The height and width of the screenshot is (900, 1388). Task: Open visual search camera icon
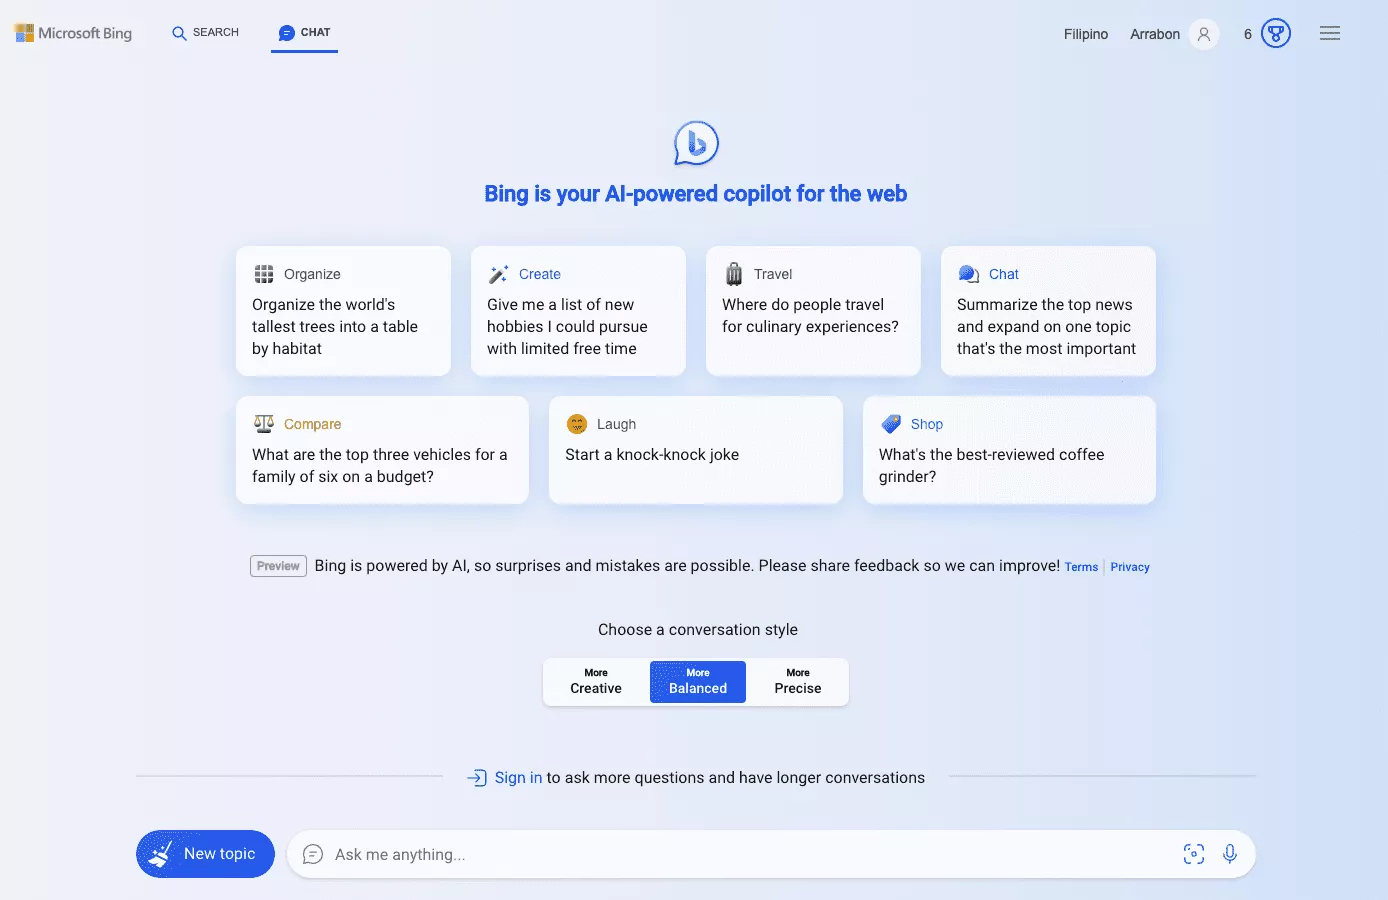[1194, 854]
